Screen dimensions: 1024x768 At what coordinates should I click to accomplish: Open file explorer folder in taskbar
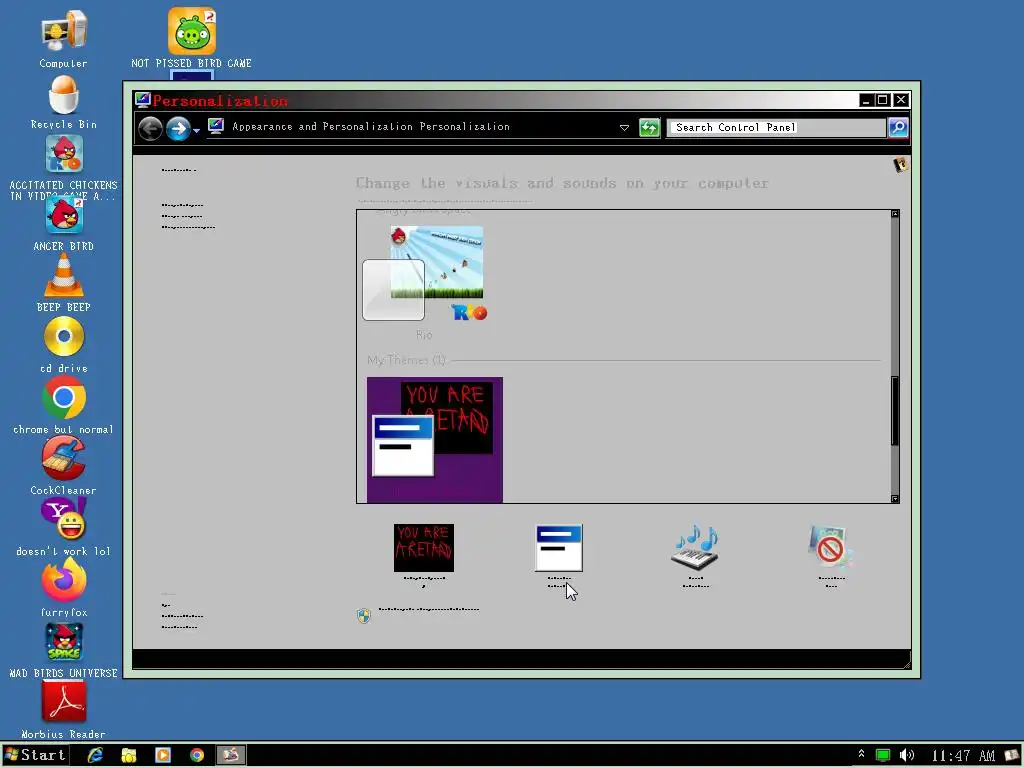129,755
